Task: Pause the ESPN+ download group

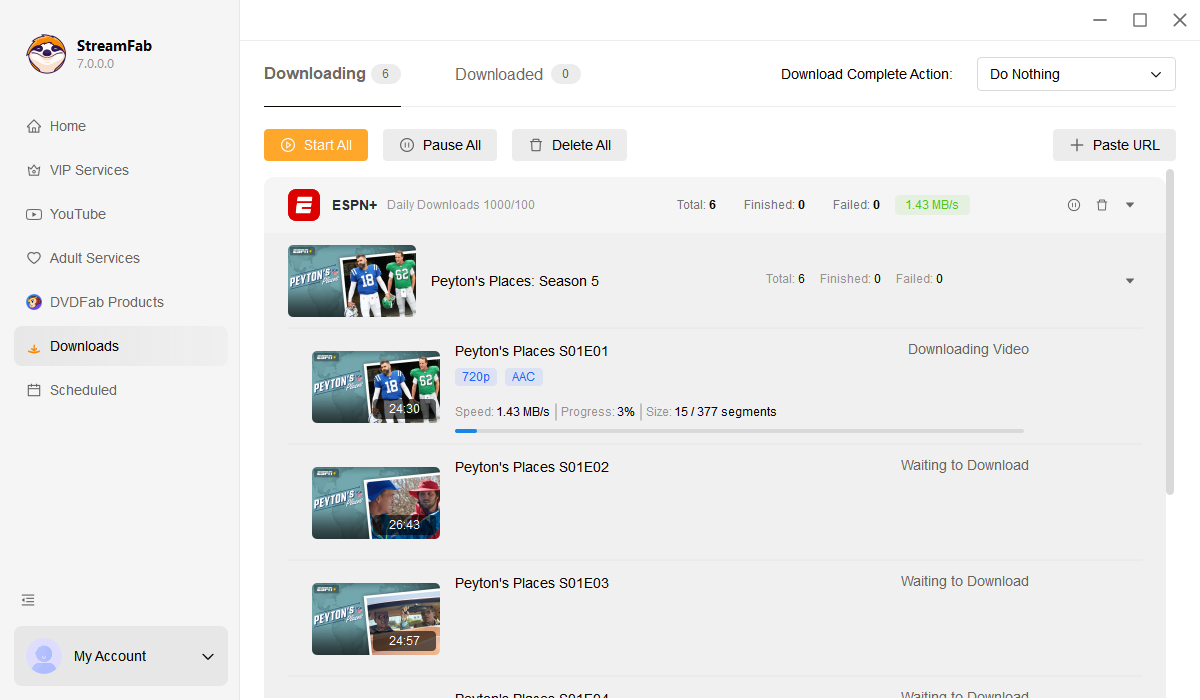Action: 1073,205
